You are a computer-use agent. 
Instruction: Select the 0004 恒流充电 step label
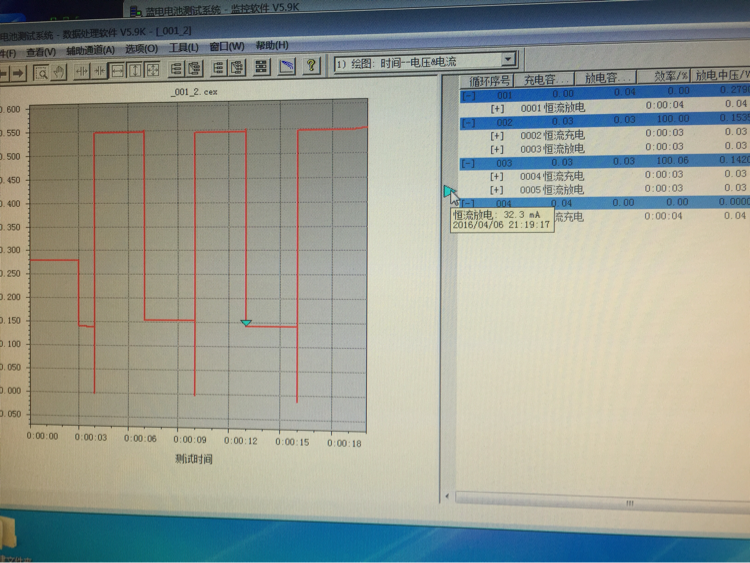tap(552, 177)
